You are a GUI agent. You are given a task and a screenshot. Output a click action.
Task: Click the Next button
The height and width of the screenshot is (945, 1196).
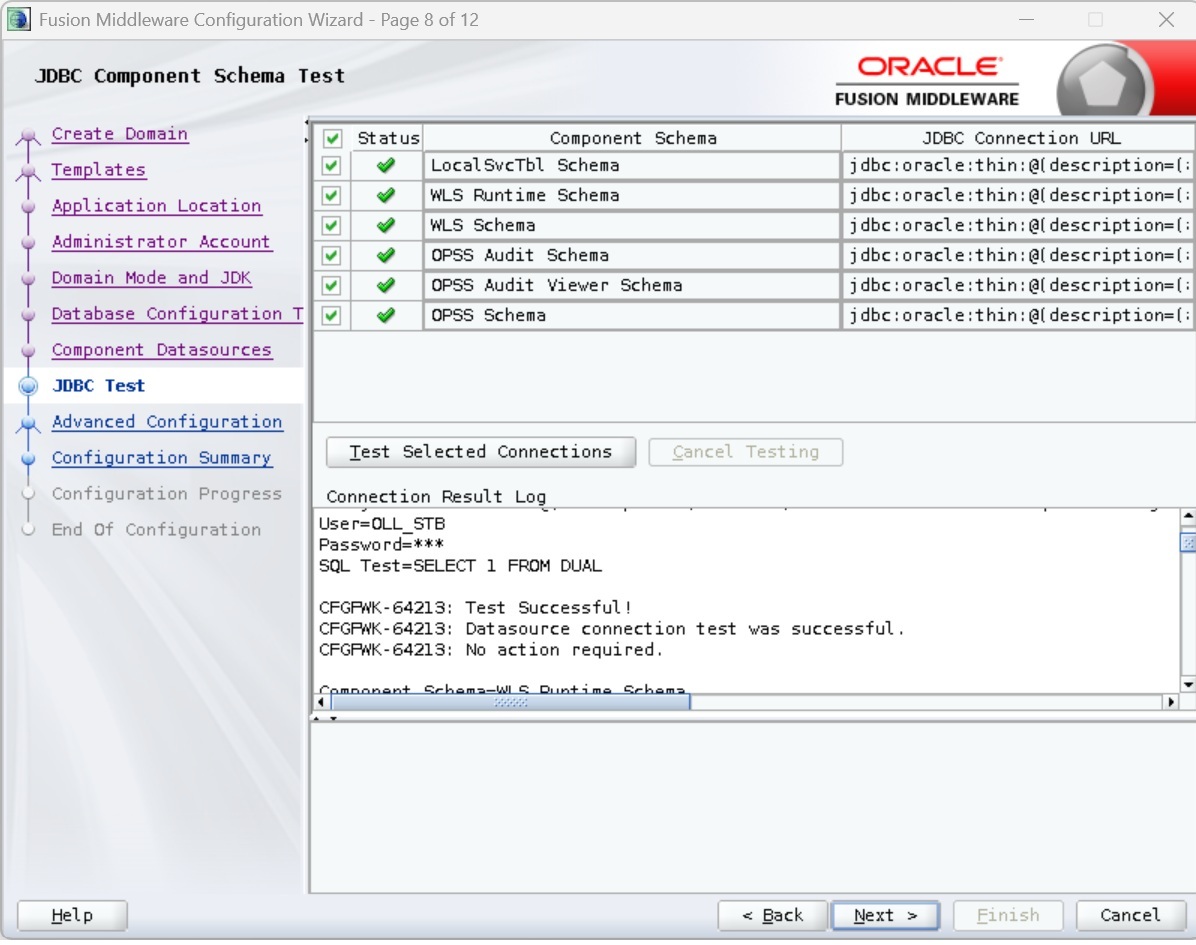[x=885, y=915]
